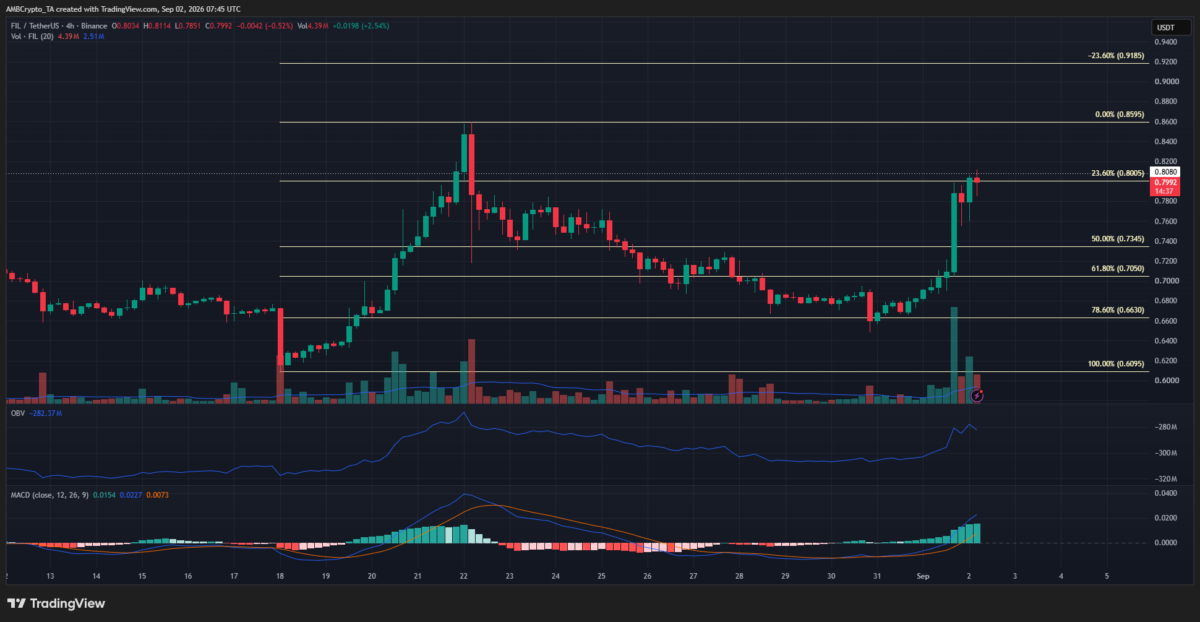
Task: Click the USDT currency label on price axis
Action: (x=1163, y=29)
